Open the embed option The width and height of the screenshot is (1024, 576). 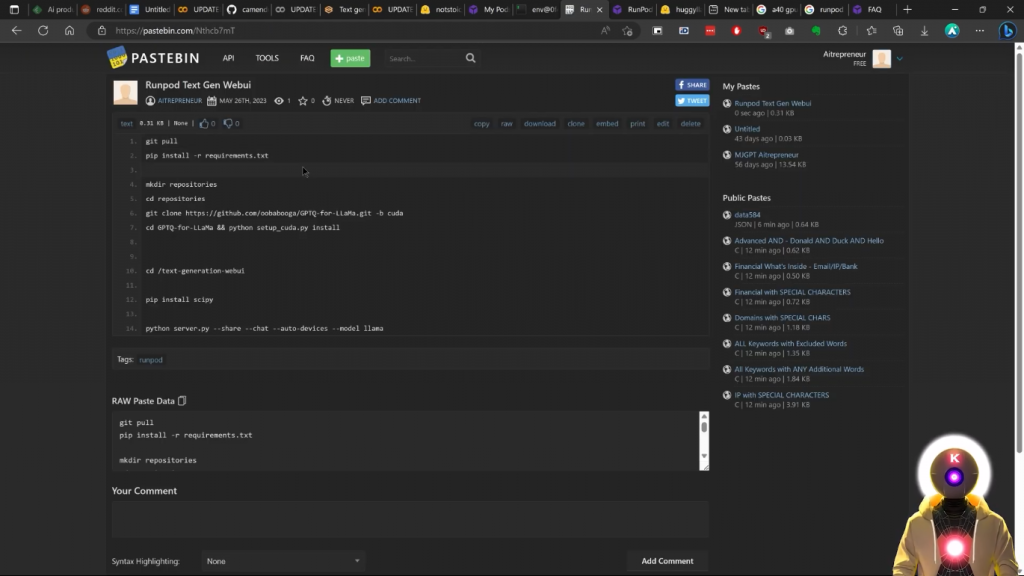click(x=607, y=123)
